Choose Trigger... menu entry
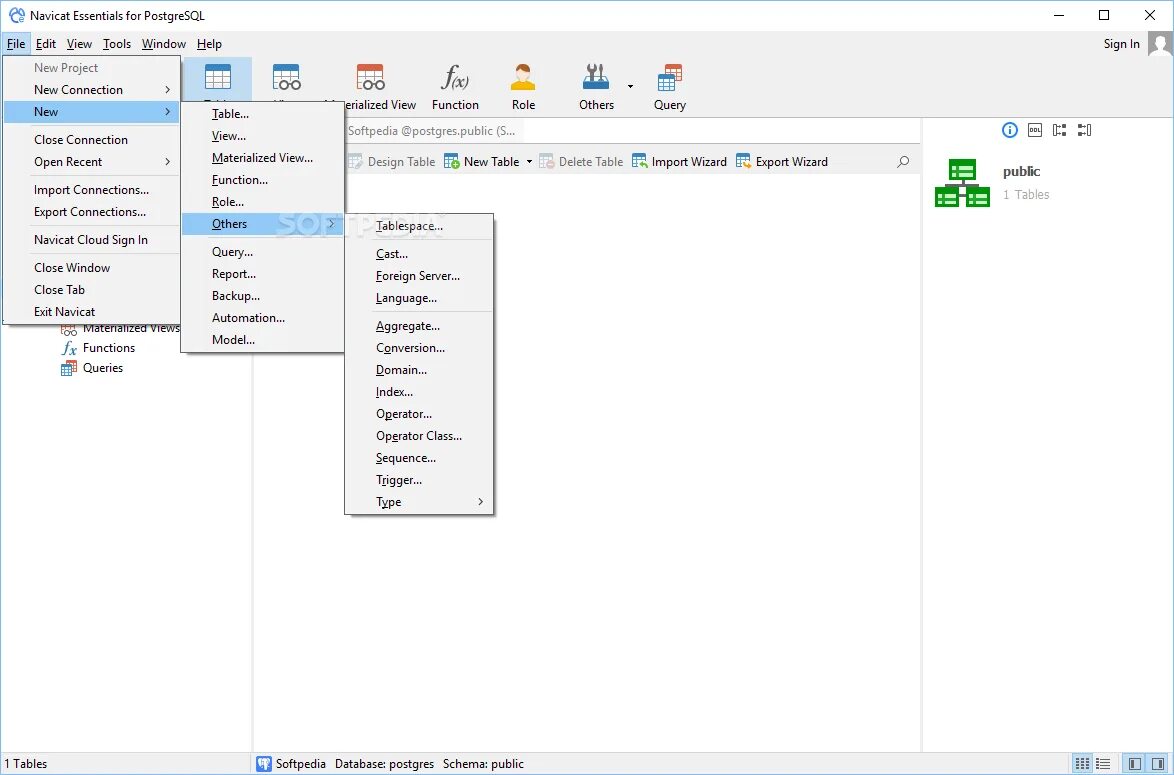Viewport: 1174px width, 775px height. pyautogui.click(x=419, y=480)
